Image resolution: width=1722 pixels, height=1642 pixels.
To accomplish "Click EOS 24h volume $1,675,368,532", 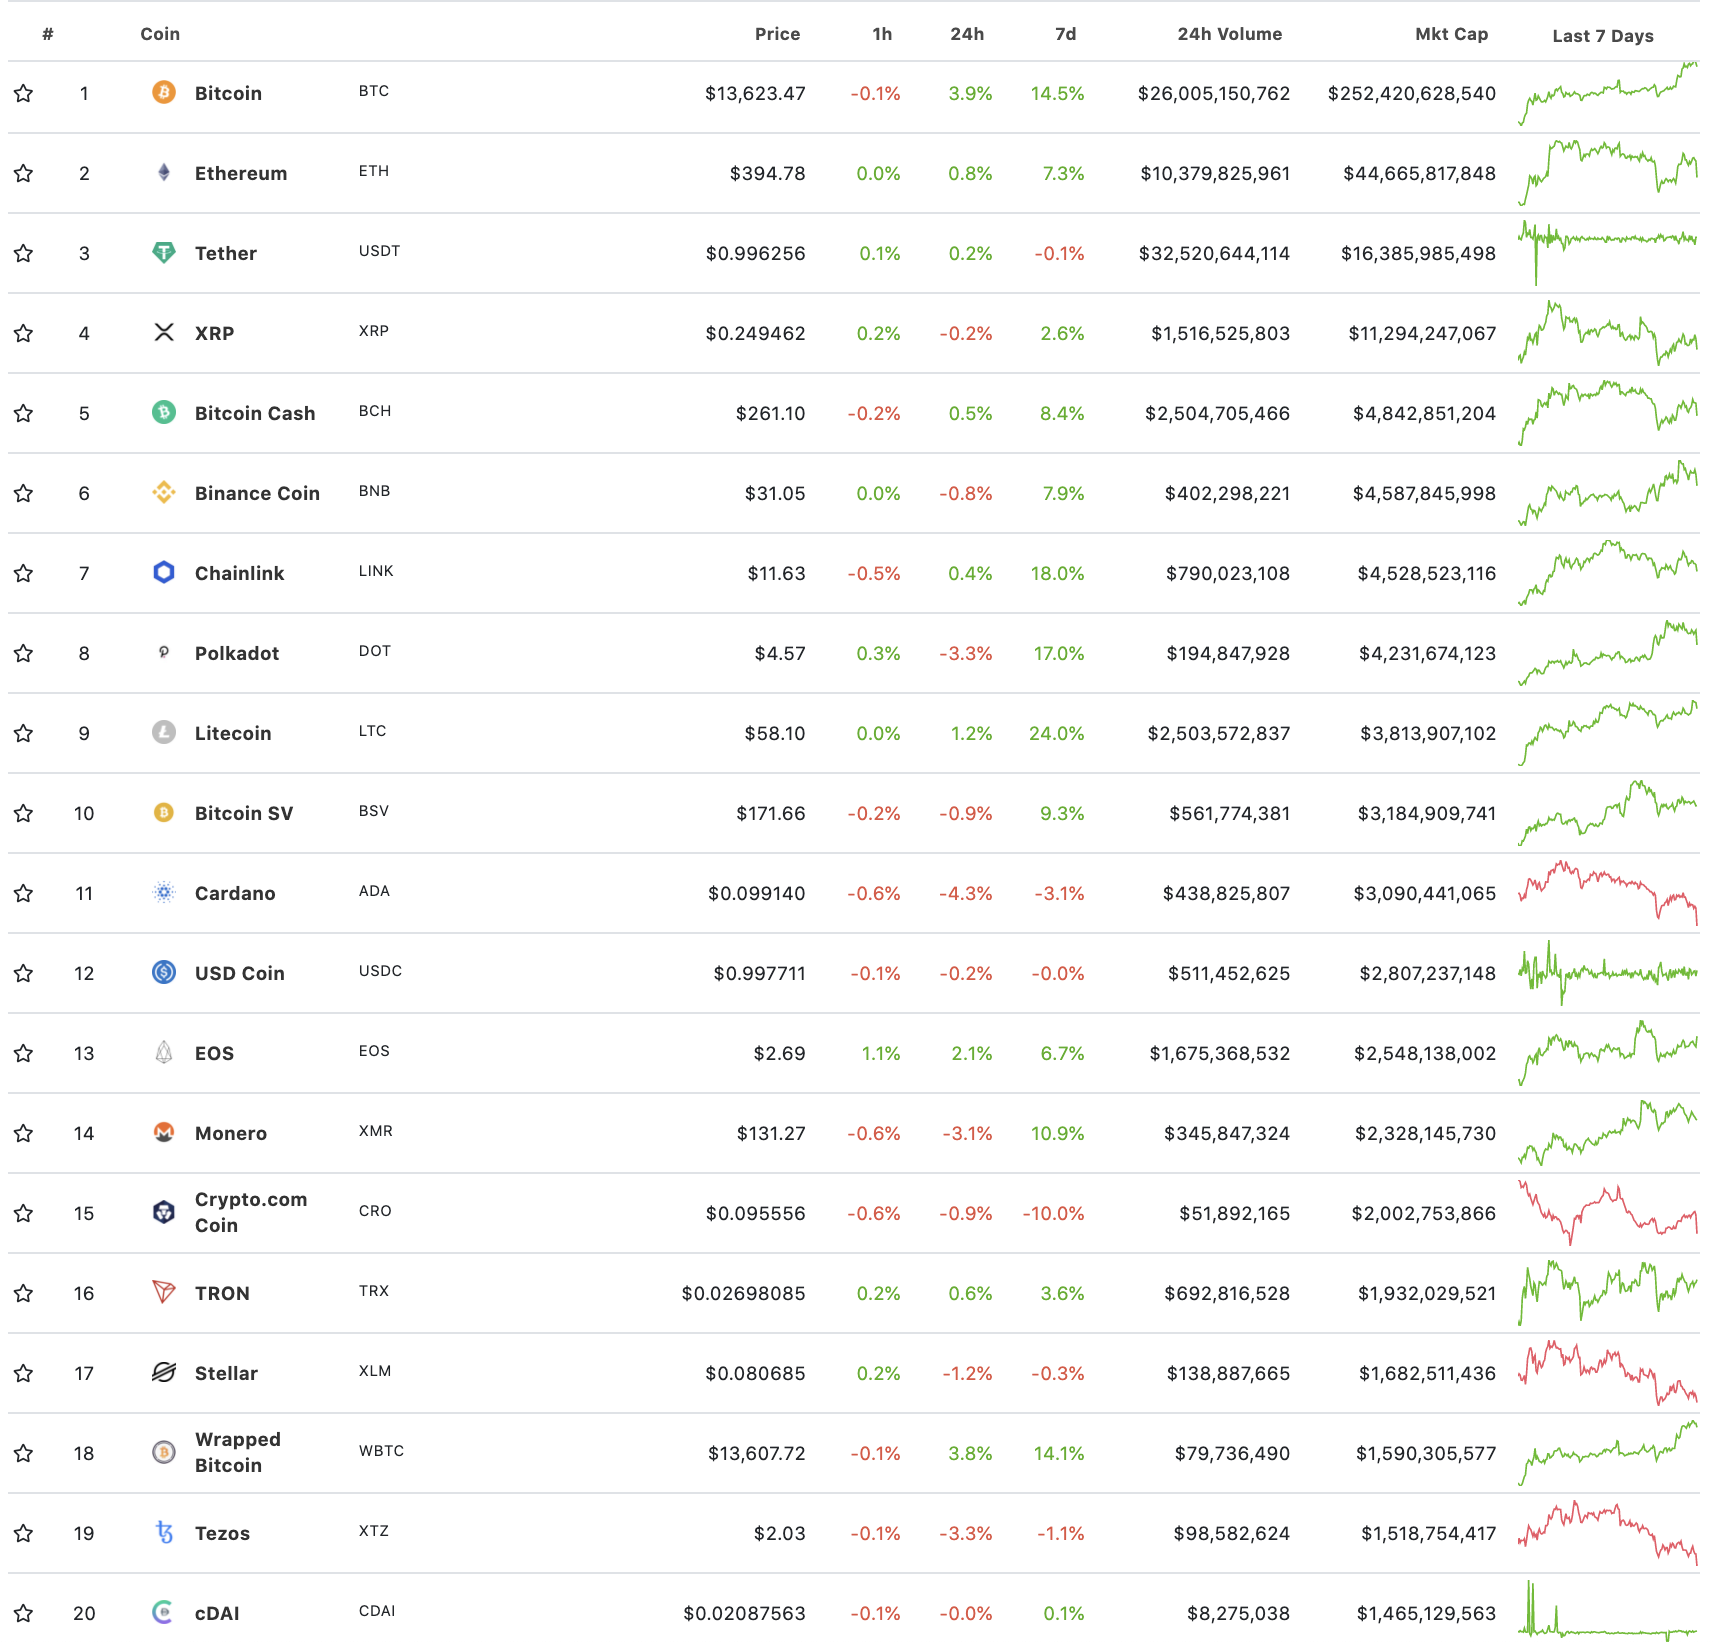I will point(1220,1053).
